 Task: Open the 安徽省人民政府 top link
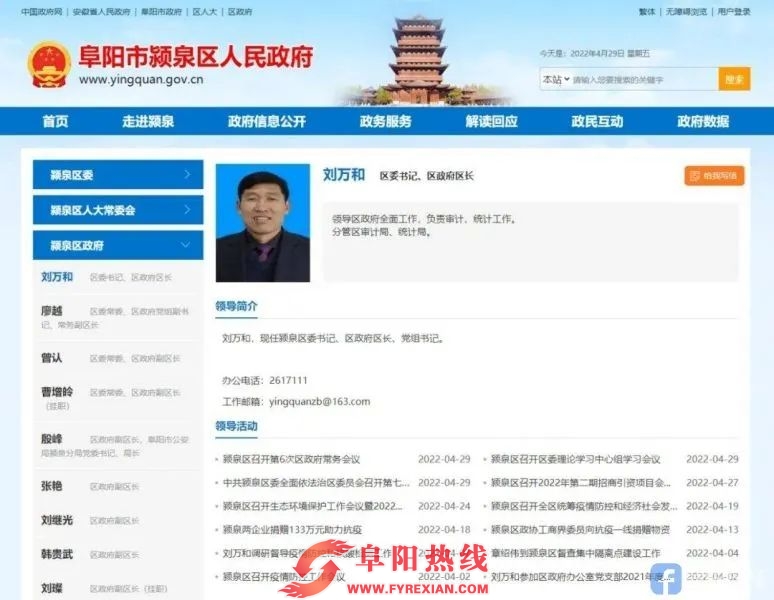click(x=101, y=12)
